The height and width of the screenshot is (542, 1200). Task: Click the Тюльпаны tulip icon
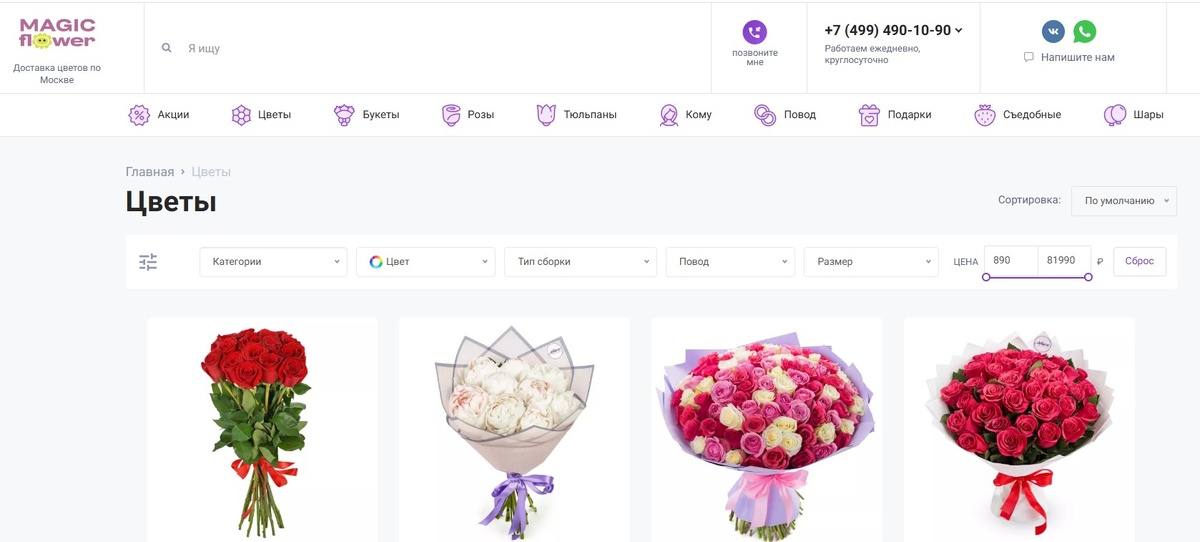(546, 115)
